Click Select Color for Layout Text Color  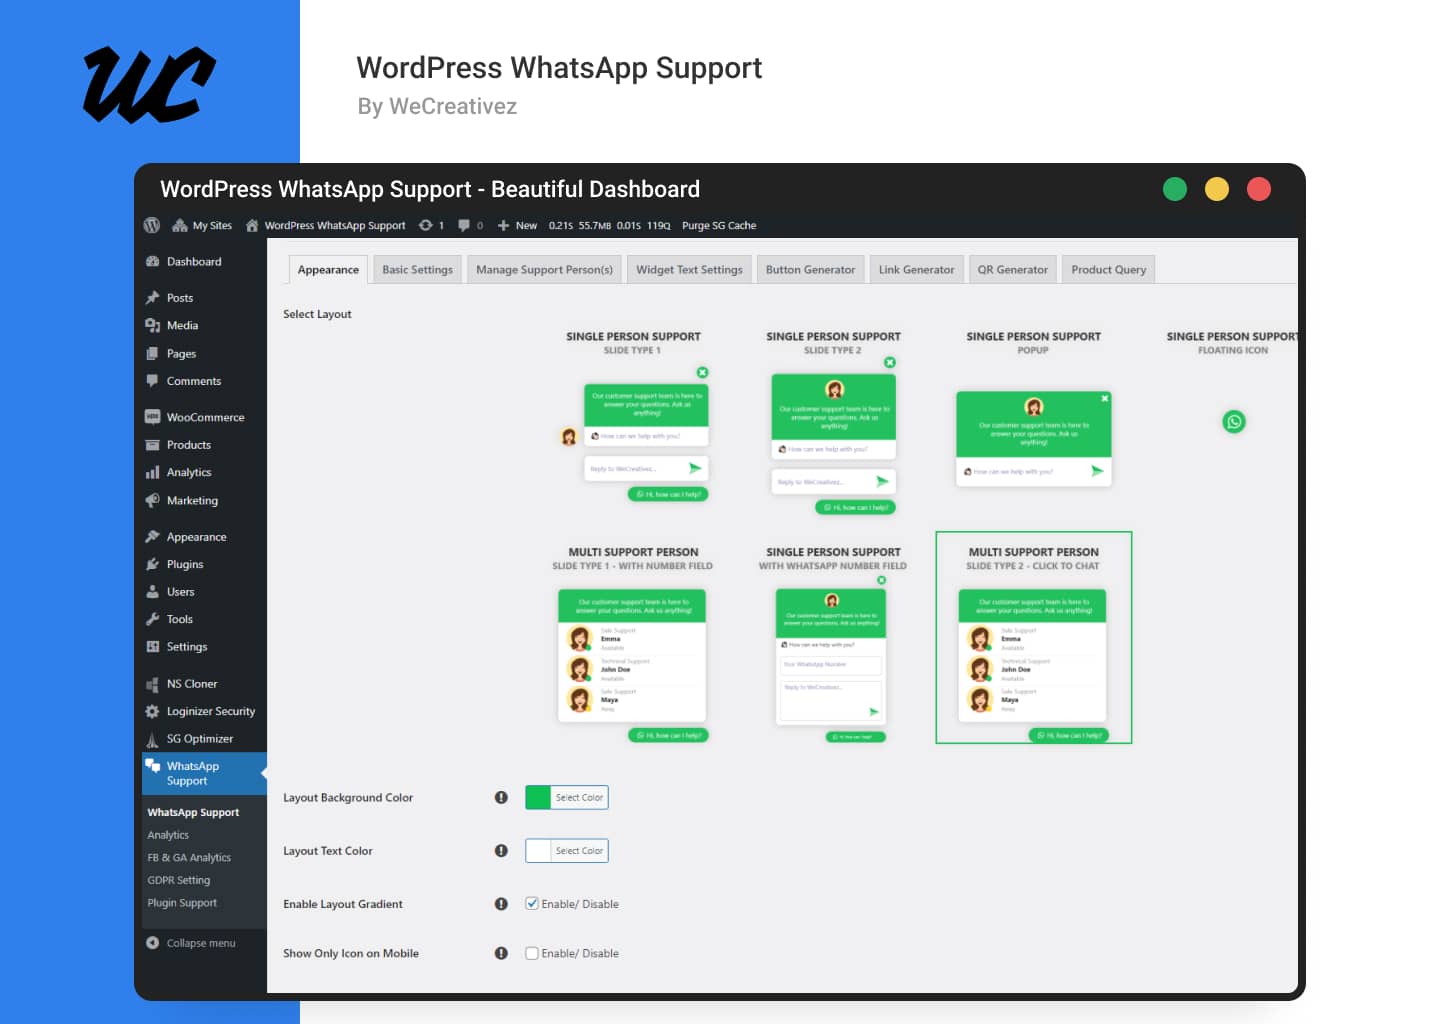[x=579, y=851]
